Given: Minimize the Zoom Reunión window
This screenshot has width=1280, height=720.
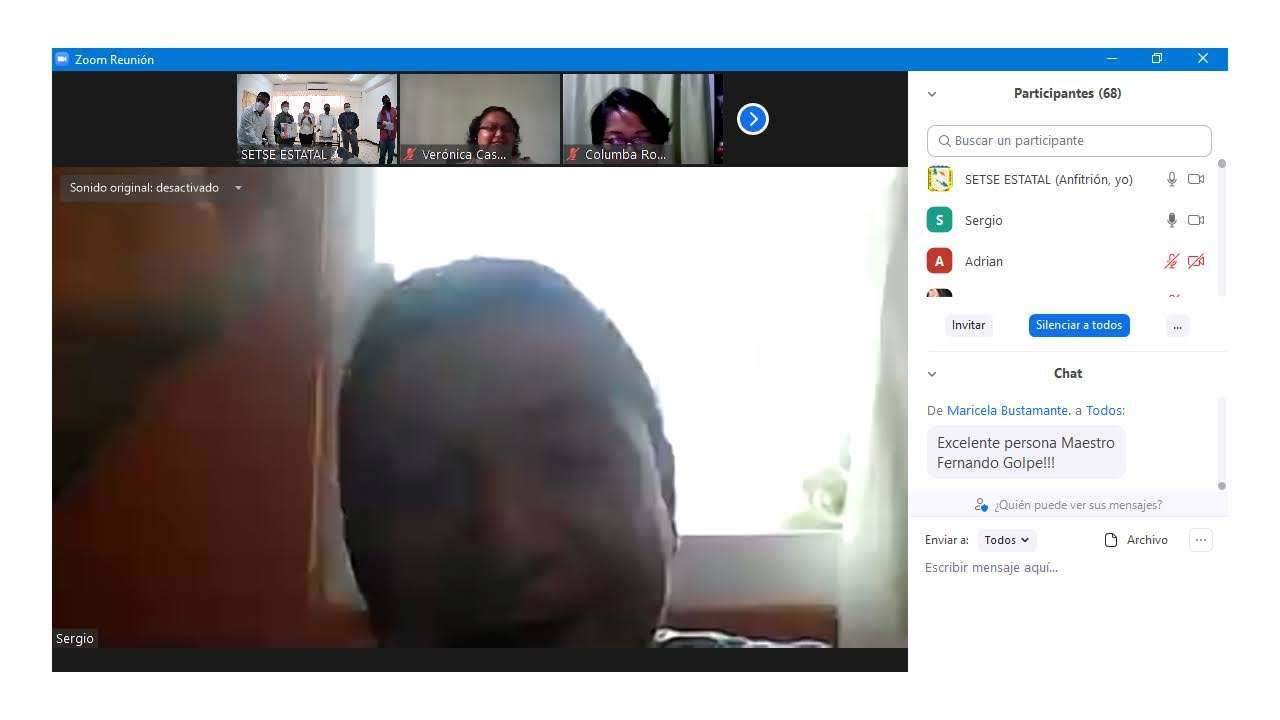Looking at the screenshot, I should (1112, 59).
